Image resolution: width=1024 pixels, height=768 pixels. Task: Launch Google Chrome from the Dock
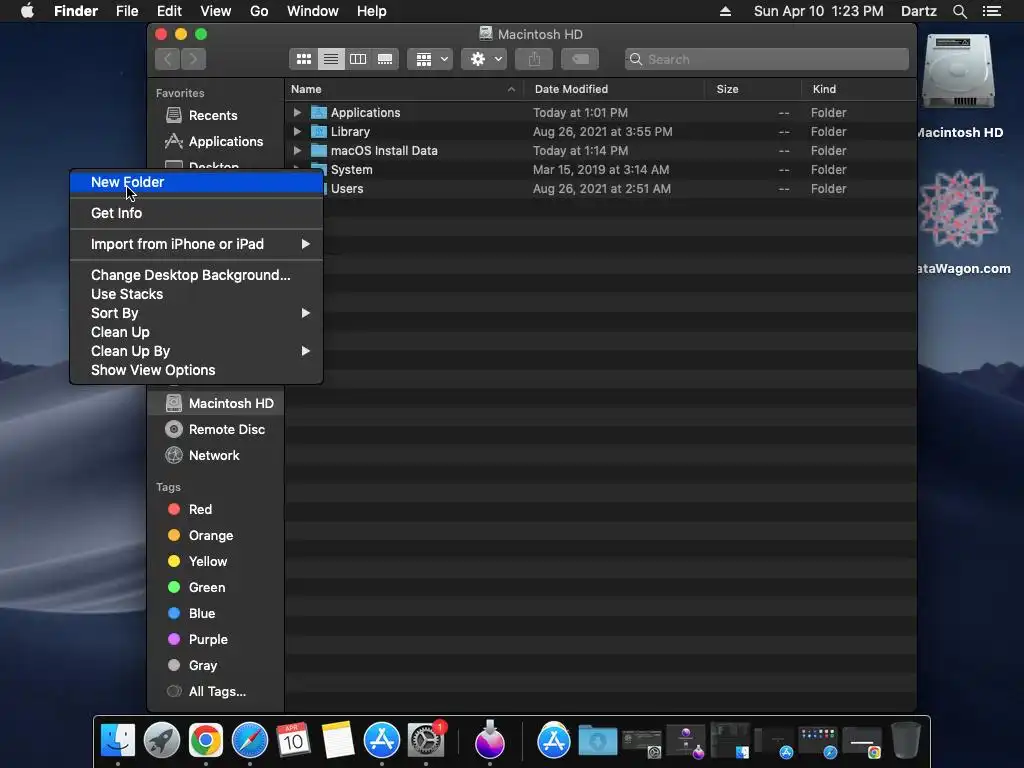click(205, 741)
